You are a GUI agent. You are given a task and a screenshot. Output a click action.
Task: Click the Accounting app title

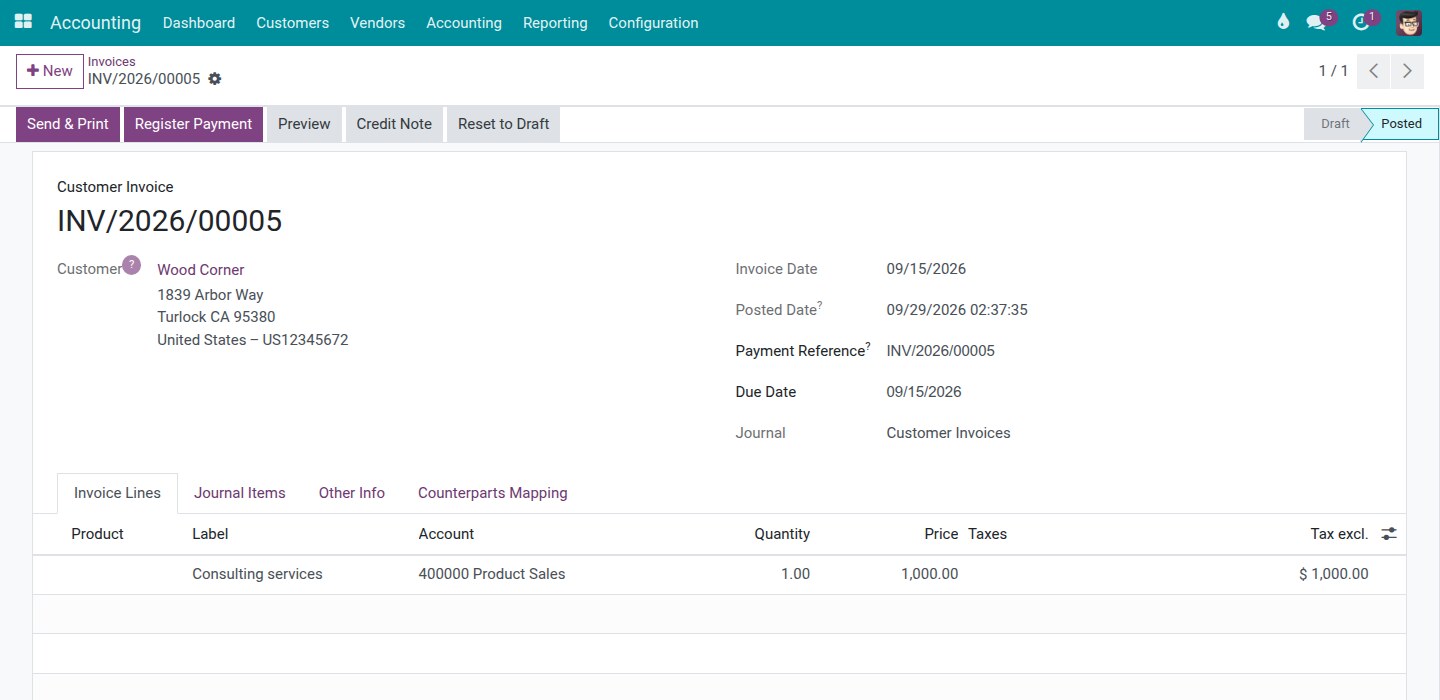(96, 23)
